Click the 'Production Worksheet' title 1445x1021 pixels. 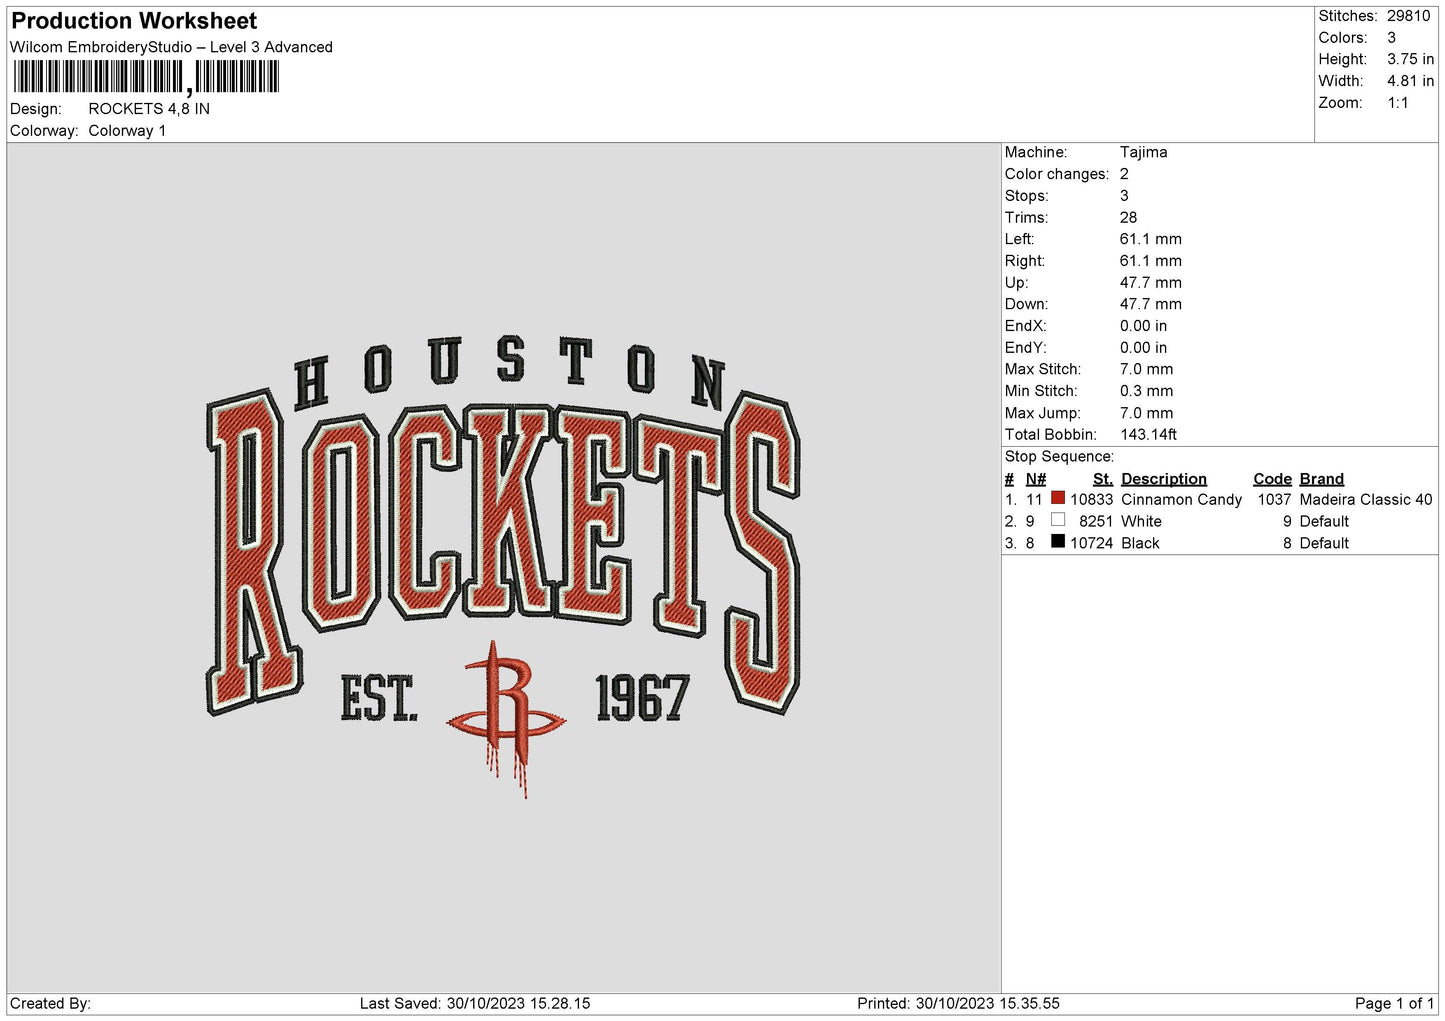[x=134, y=21]
